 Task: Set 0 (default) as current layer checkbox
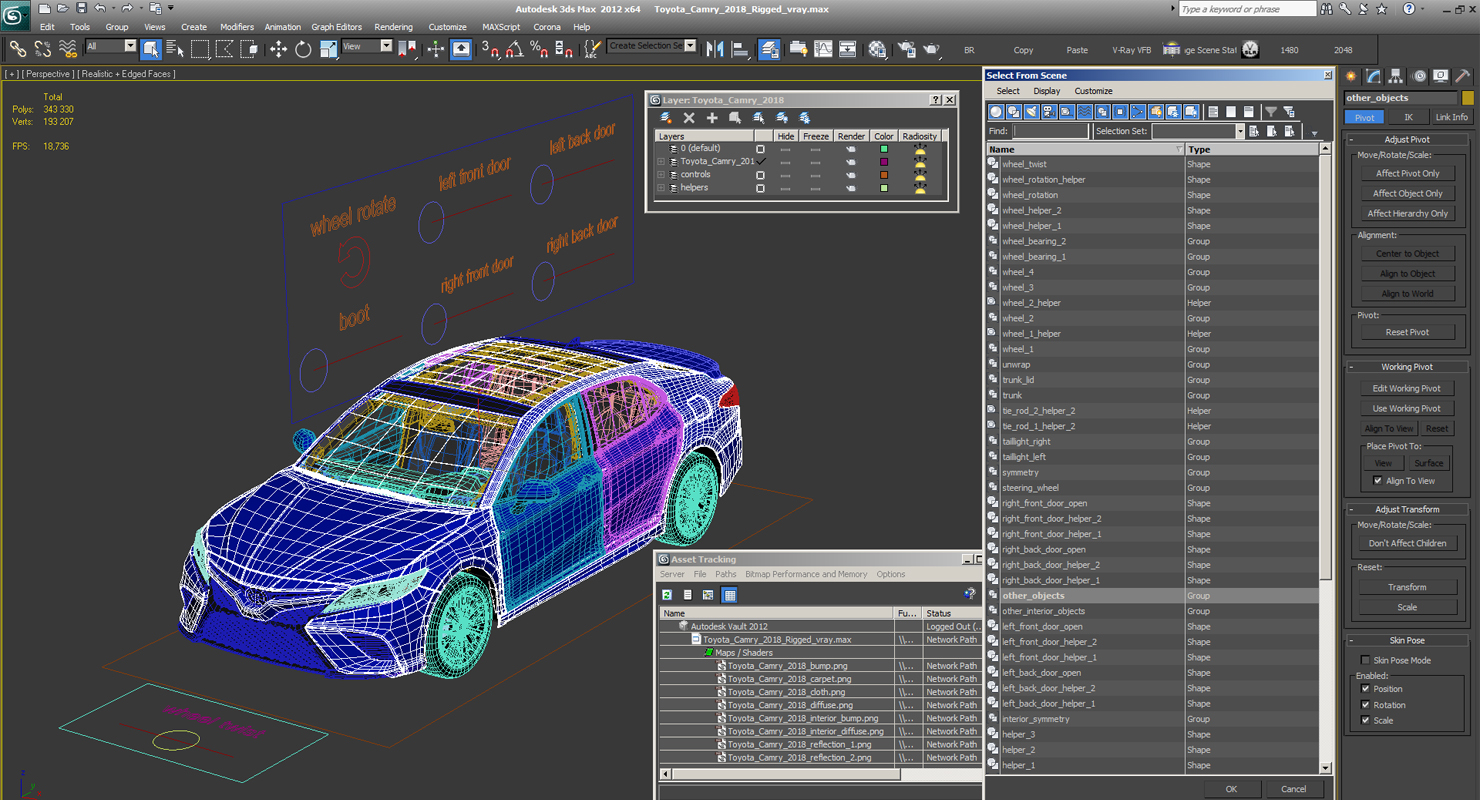(x=760, y=149)
